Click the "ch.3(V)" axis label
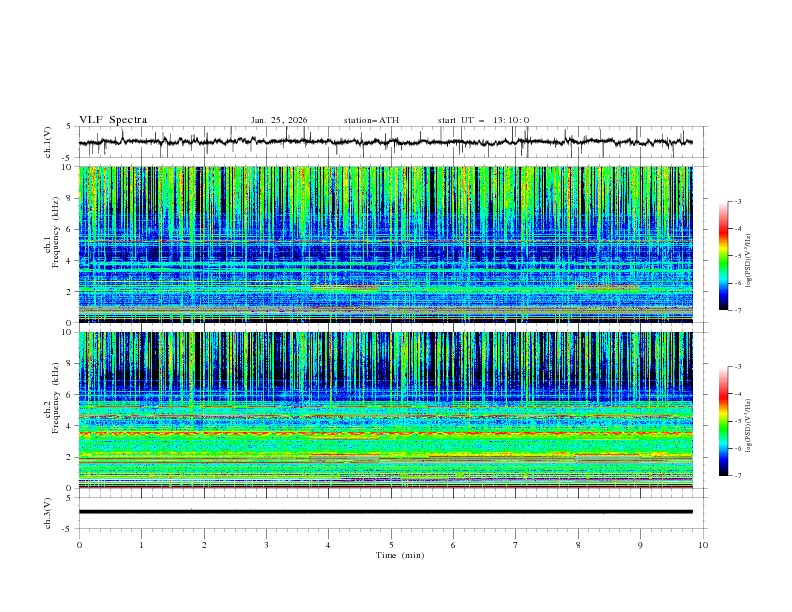Viewport: 792px width, 612px height. click(48, 513)
